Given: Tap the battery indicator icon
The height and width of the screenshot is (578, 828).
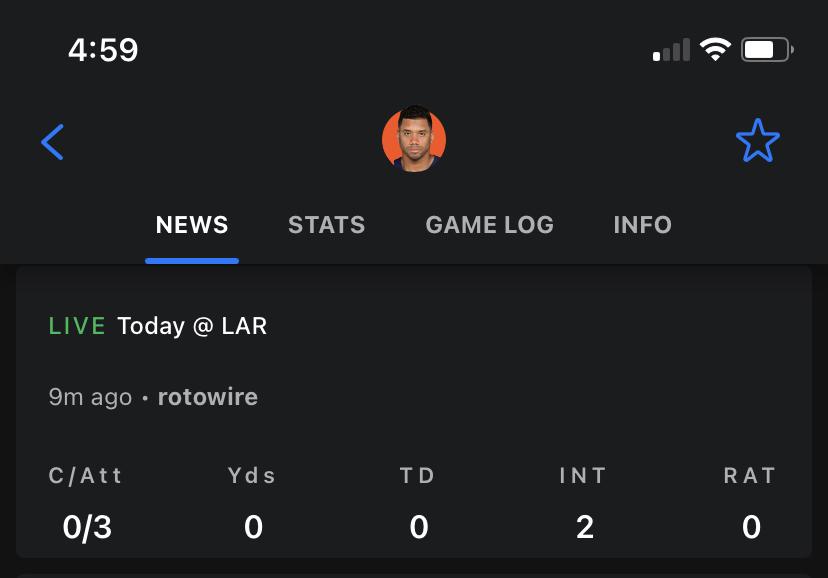Looking at the screenshot, I should tap(767, 49).
